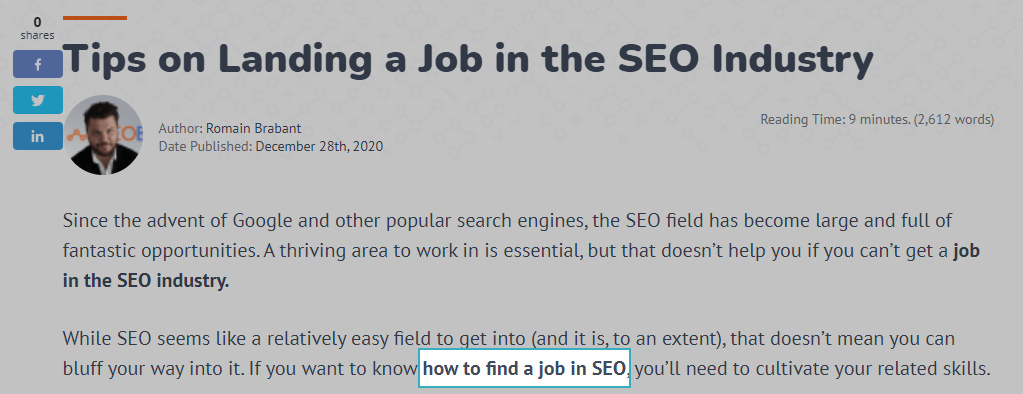1023x394 pixels.
Task: Click the 'Reading Time: 9 minutes' text
Action: 834,119
